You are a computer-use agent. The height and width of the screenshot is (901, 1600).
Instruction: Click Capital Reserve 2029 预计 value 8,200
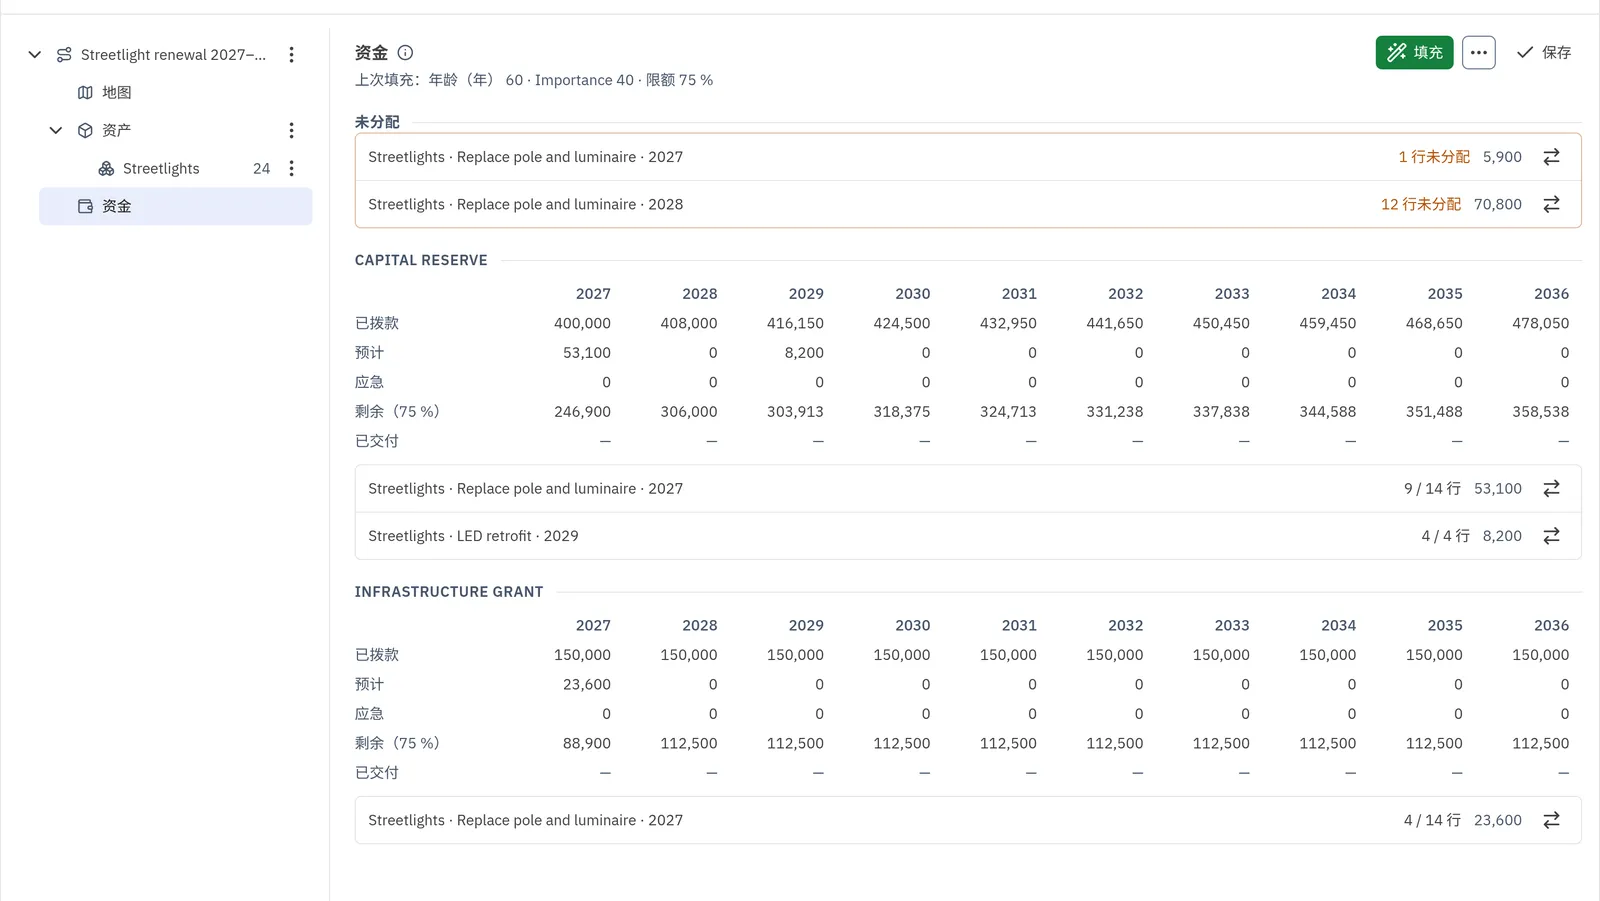804,353
